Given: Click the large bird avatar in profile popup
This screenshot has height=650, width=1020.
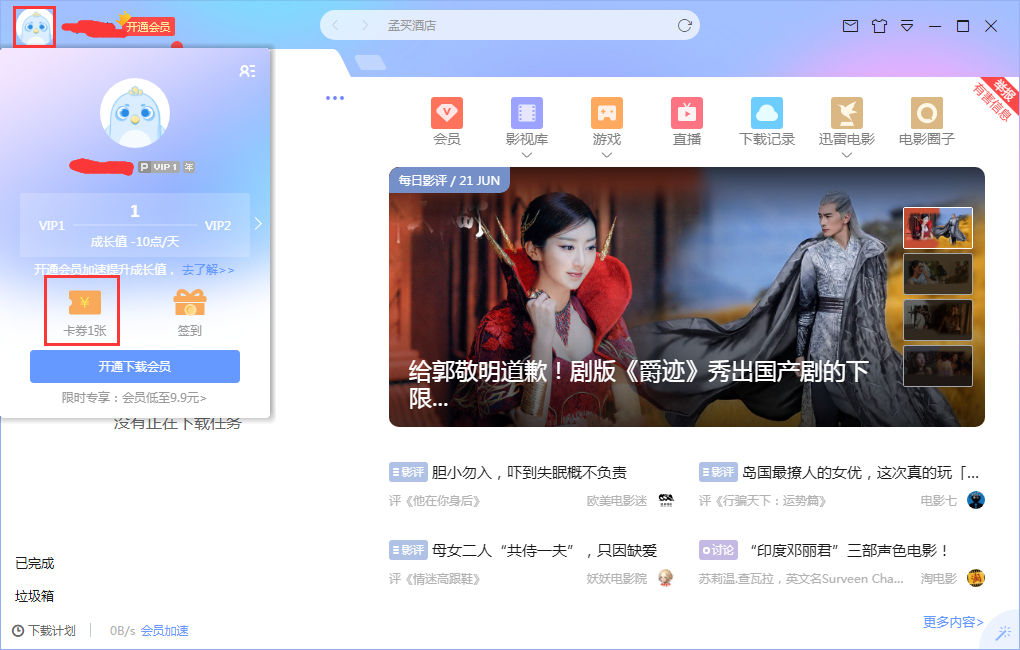Looking at the screenshot, I should [135, 114].
